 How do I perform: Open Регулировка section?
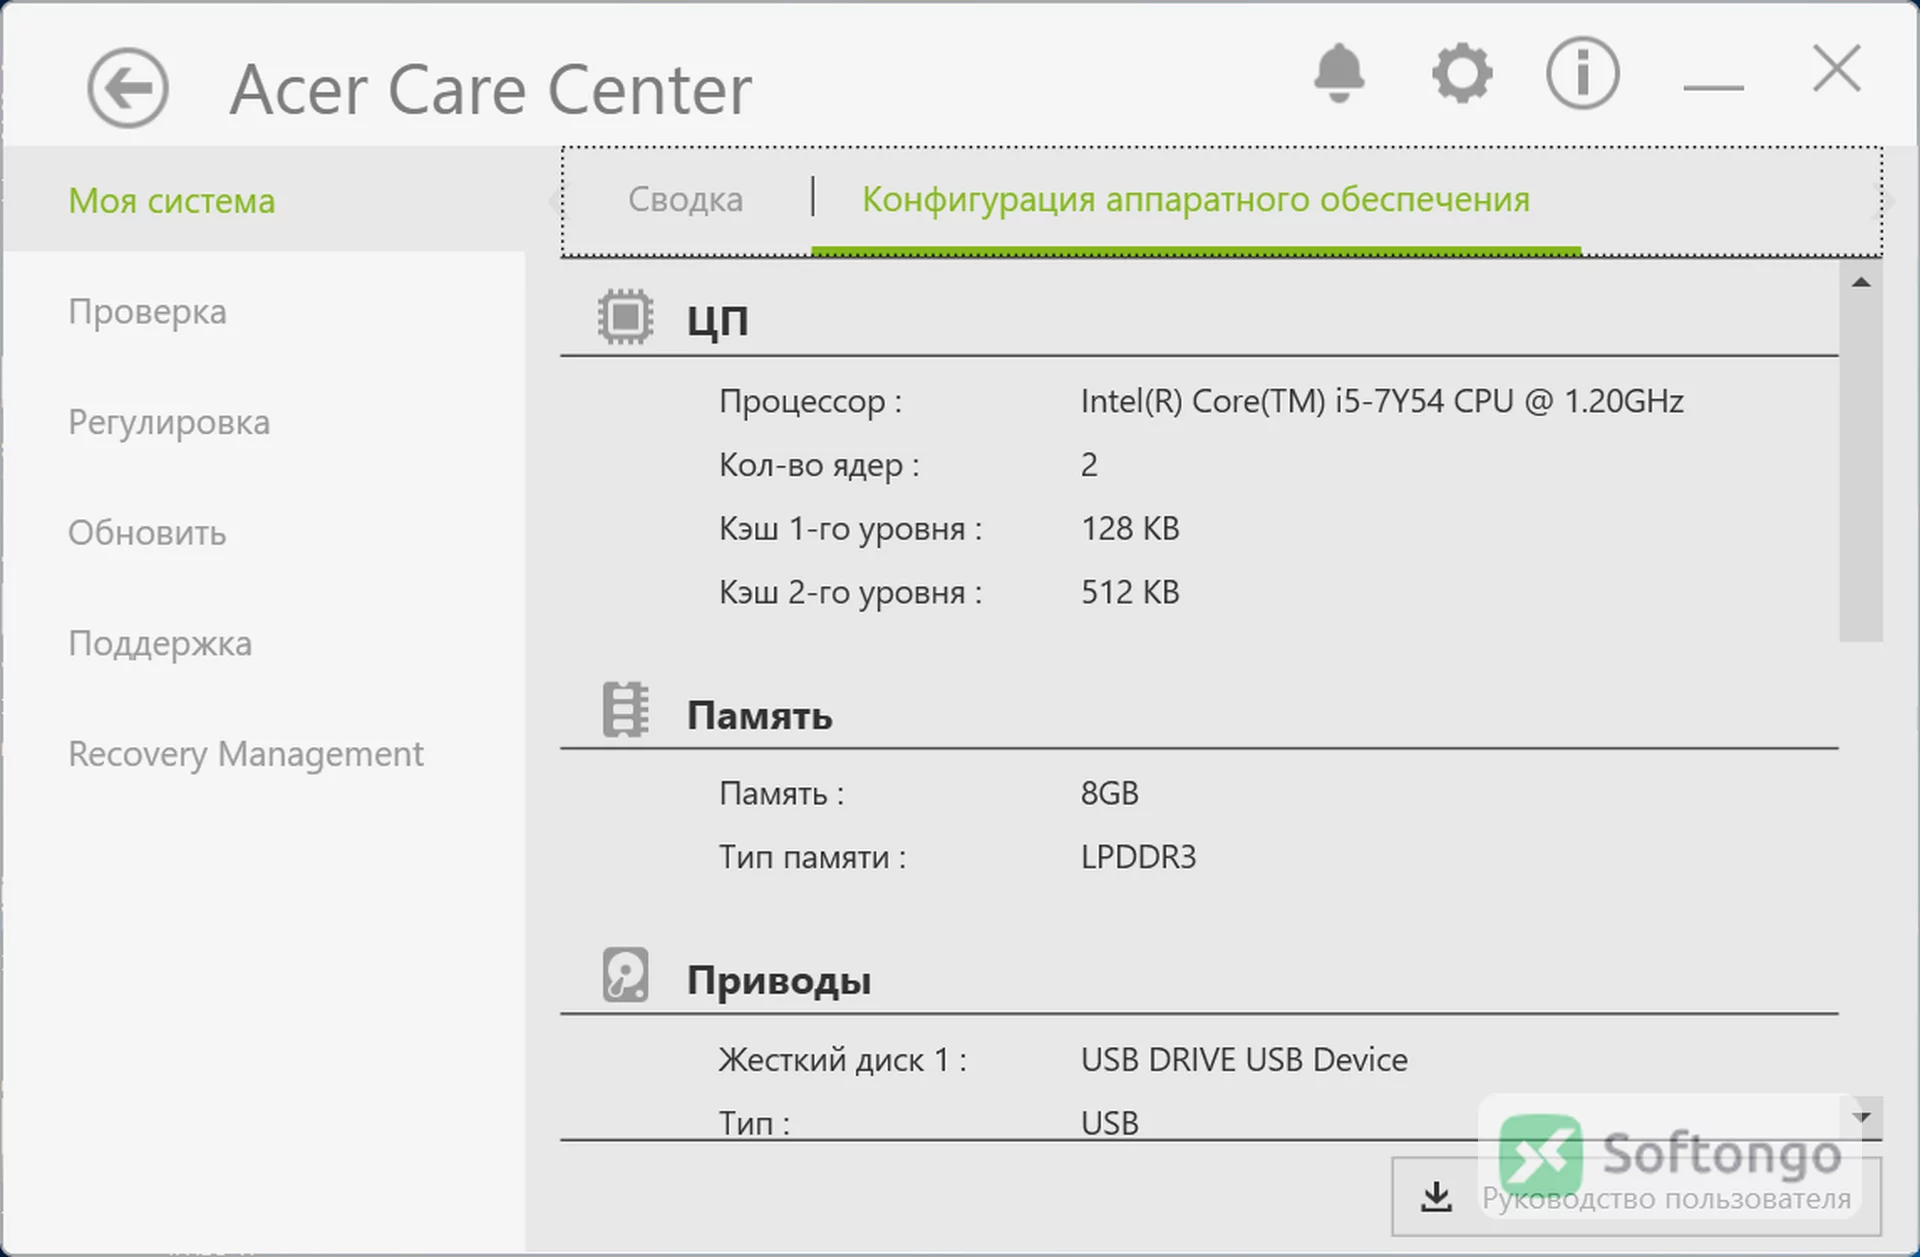169,422
